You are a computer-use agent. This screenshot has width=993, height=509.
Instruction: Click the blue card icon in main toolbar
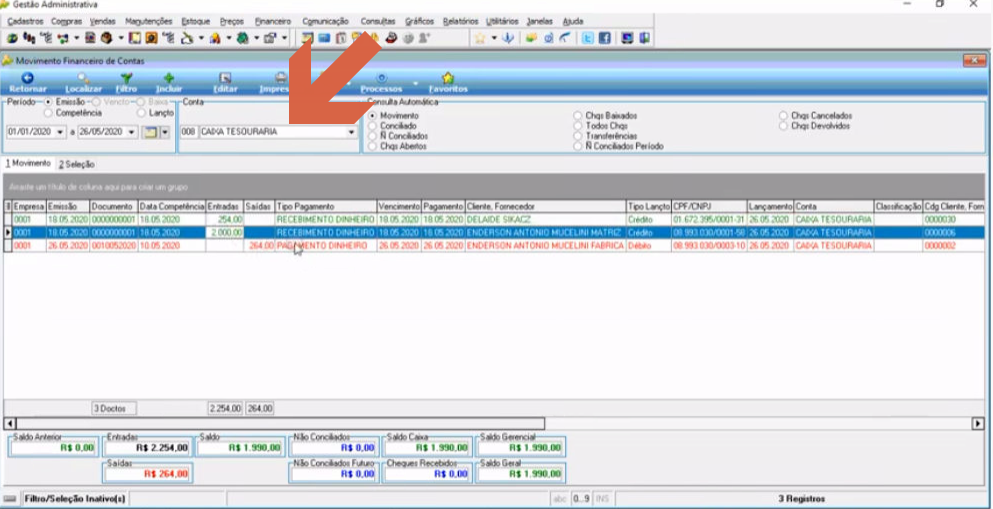(x=324, y=38)
